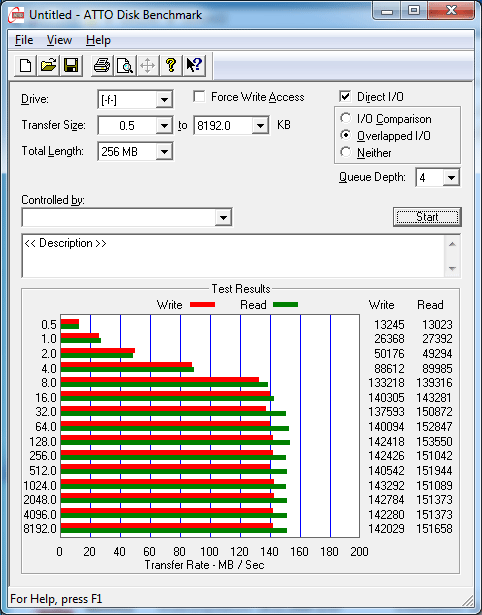
Task: Click the write value 142784
Action: tap(386, 500)
